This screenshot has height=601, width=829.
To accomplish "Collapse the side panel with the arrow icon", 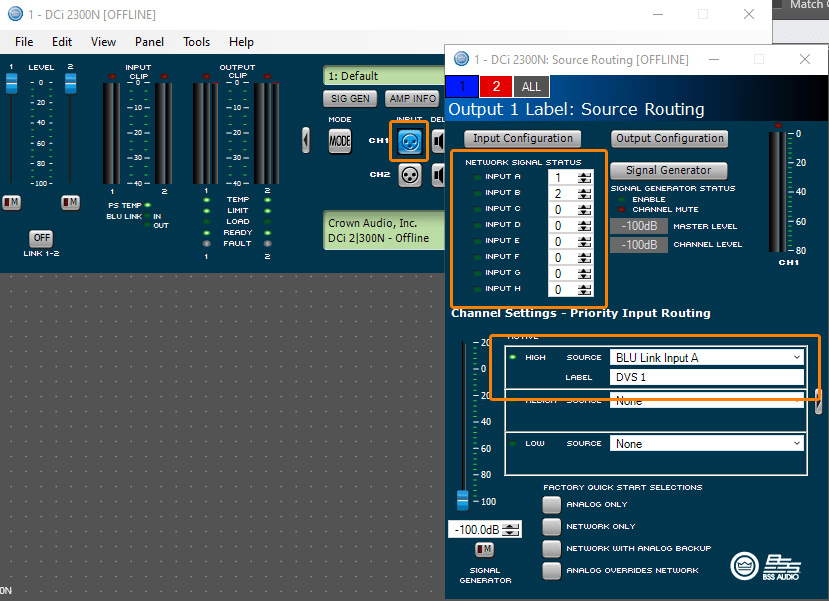I will click(x=305, y=141).
